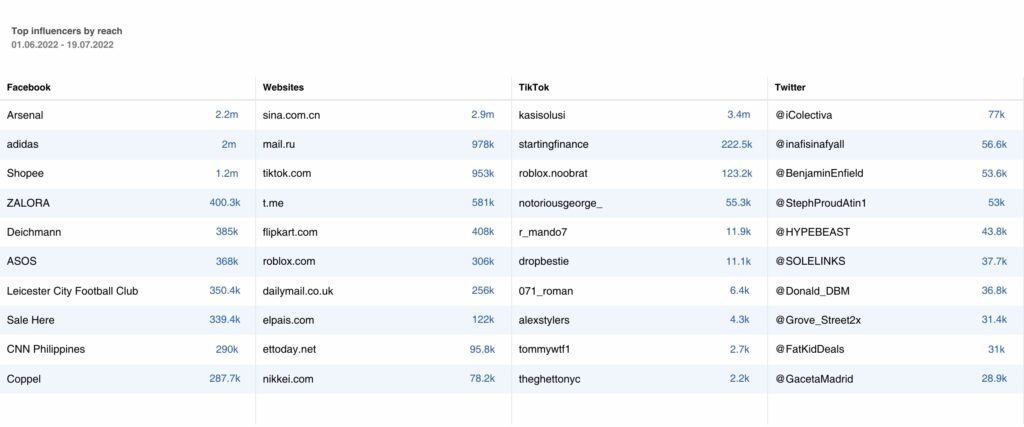Image resolution: width=1024 pixels, height=427 pixels.
Task: Click the Arsenal Facebook influencer
Action: click(x=25, y=115)
